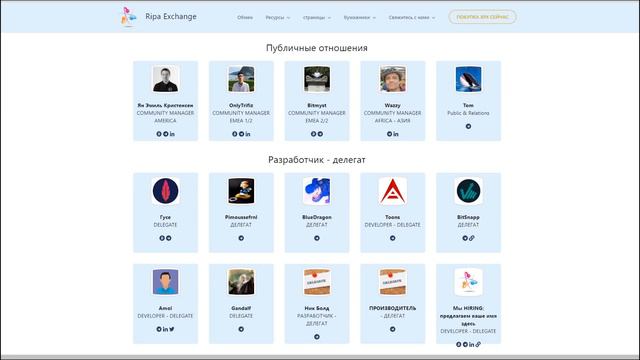Click the Ripa Exchange site title
Screen dimensions: 640x360
[171, 16]
